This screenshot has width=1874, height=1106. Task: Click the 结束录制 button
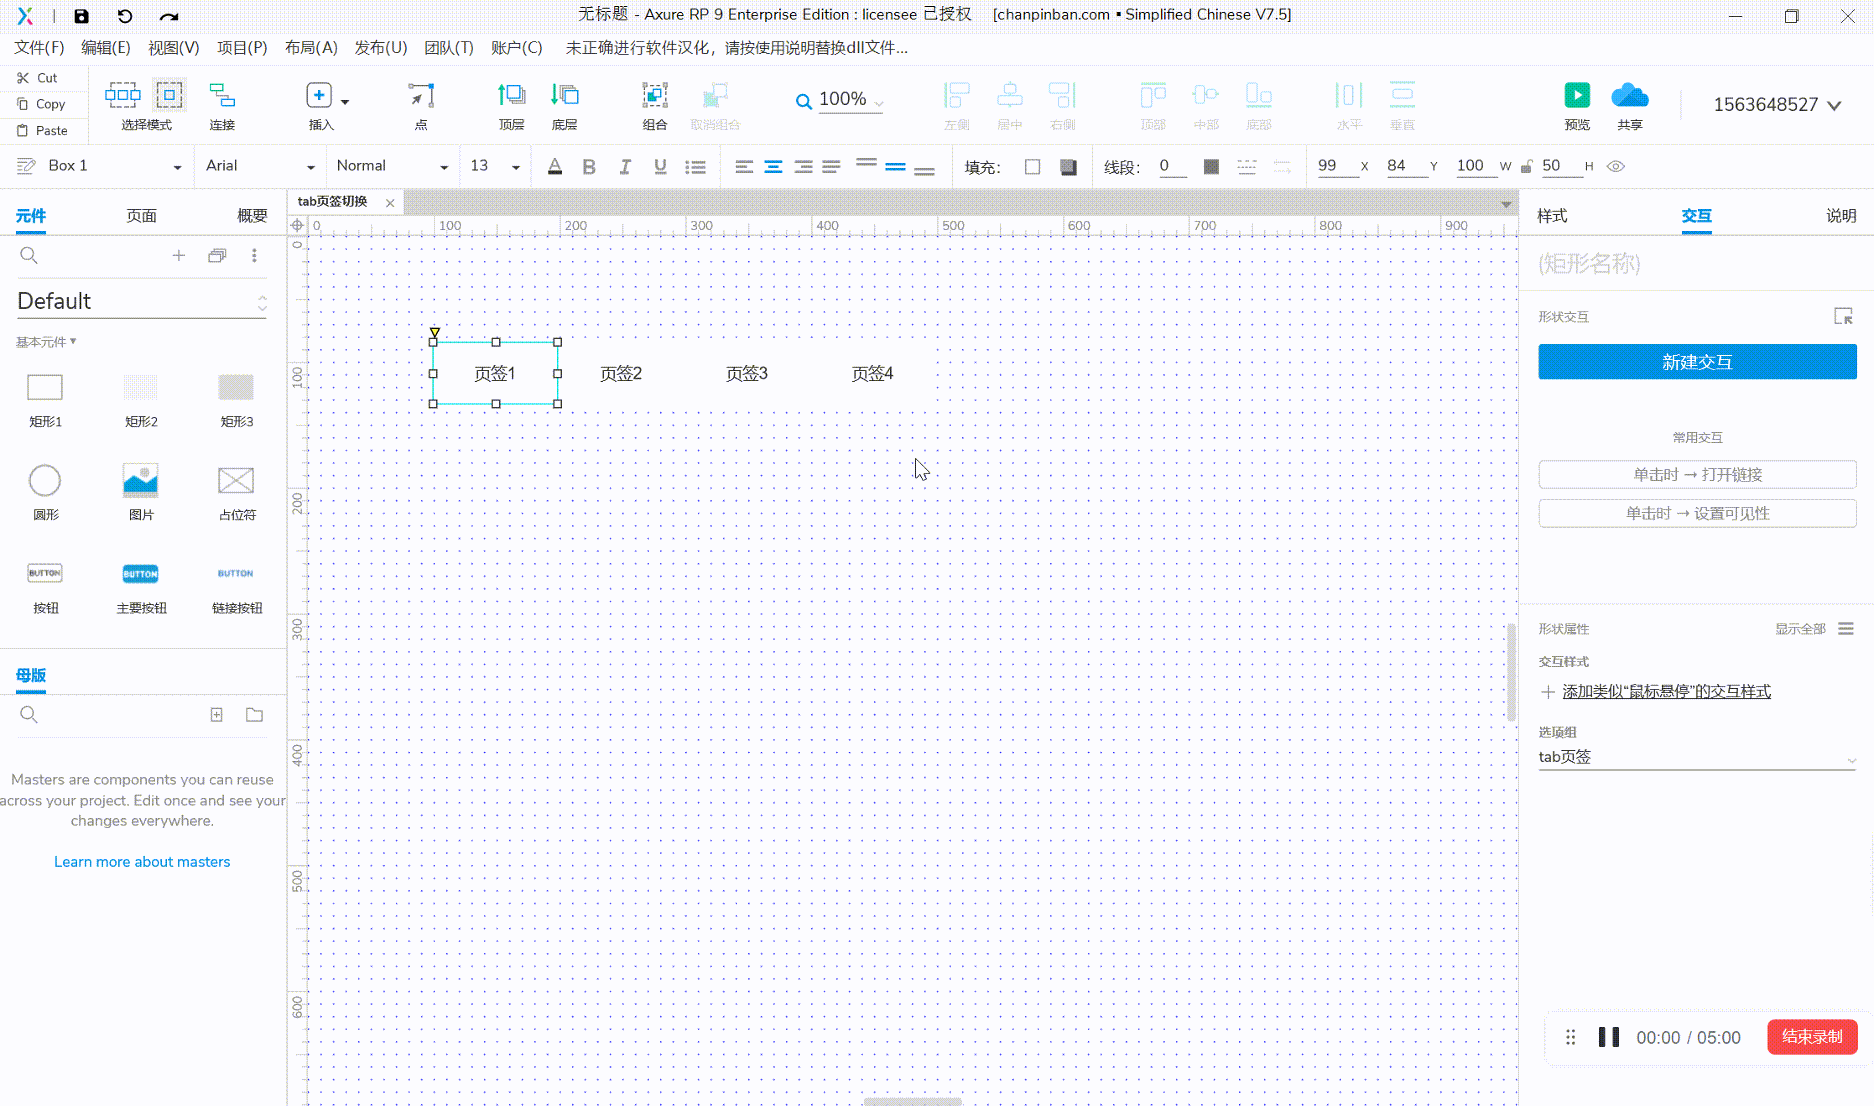[x=1812, y=1037]
